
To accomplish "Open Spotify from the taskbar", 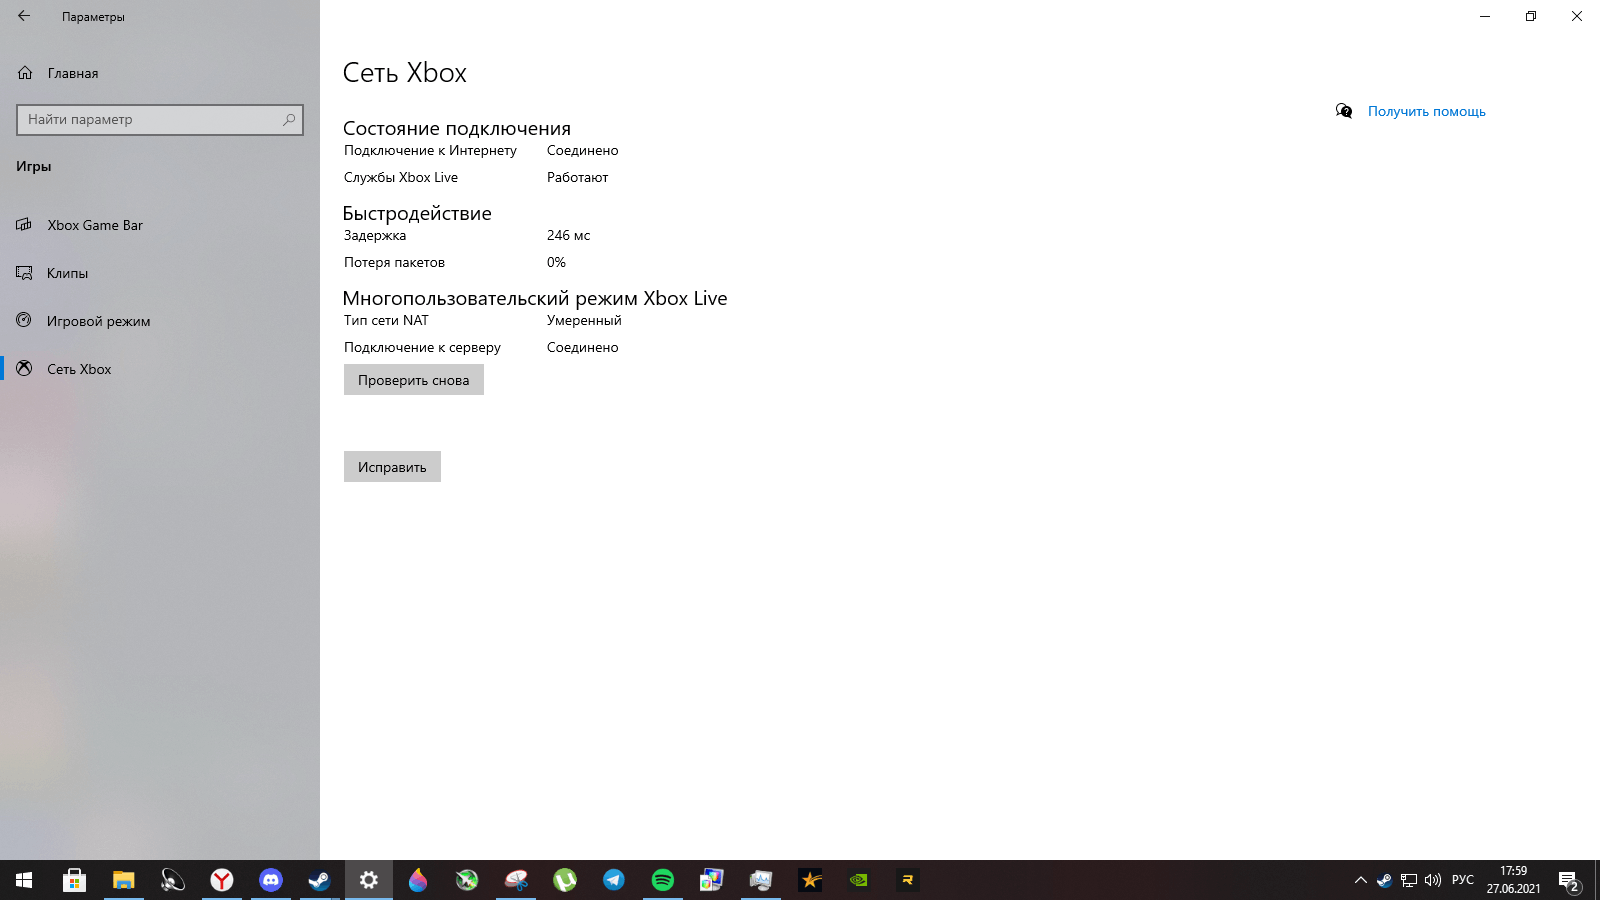I will pos(663,880).
